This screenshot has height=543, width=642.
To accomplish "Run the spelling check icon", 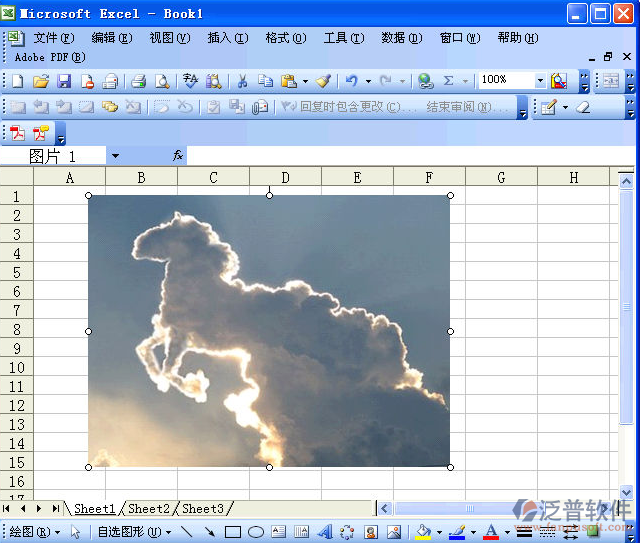I will 190,81.
